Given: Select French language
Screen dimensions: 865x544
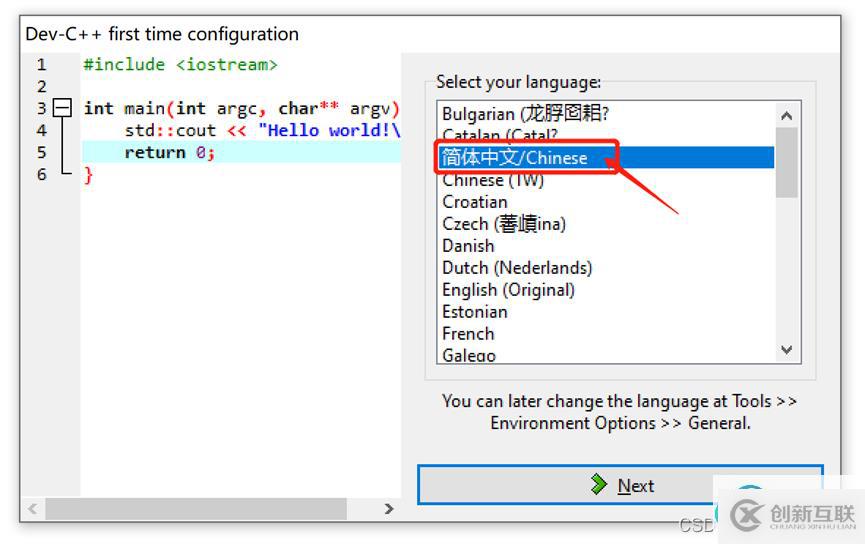Looking at the screenshot, I should [606, 334].
